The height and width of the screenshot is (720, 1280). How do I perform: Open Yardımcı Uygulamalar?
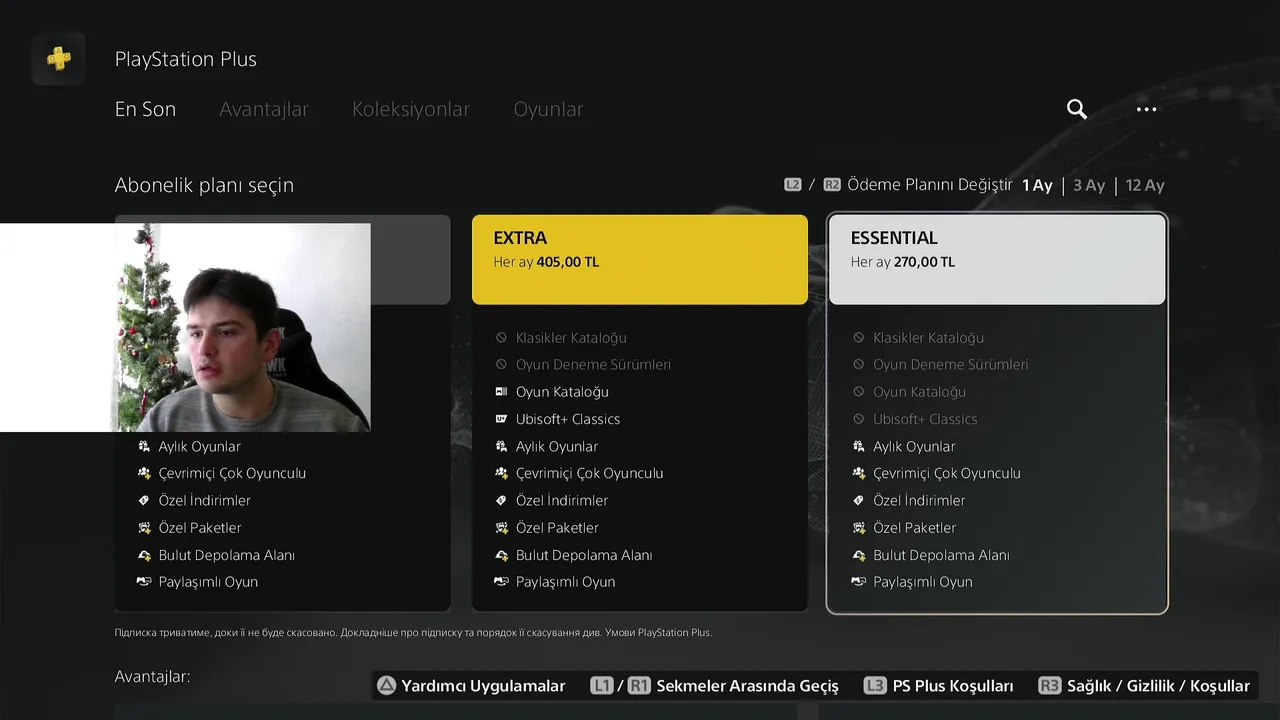click(x=483, y=686)
